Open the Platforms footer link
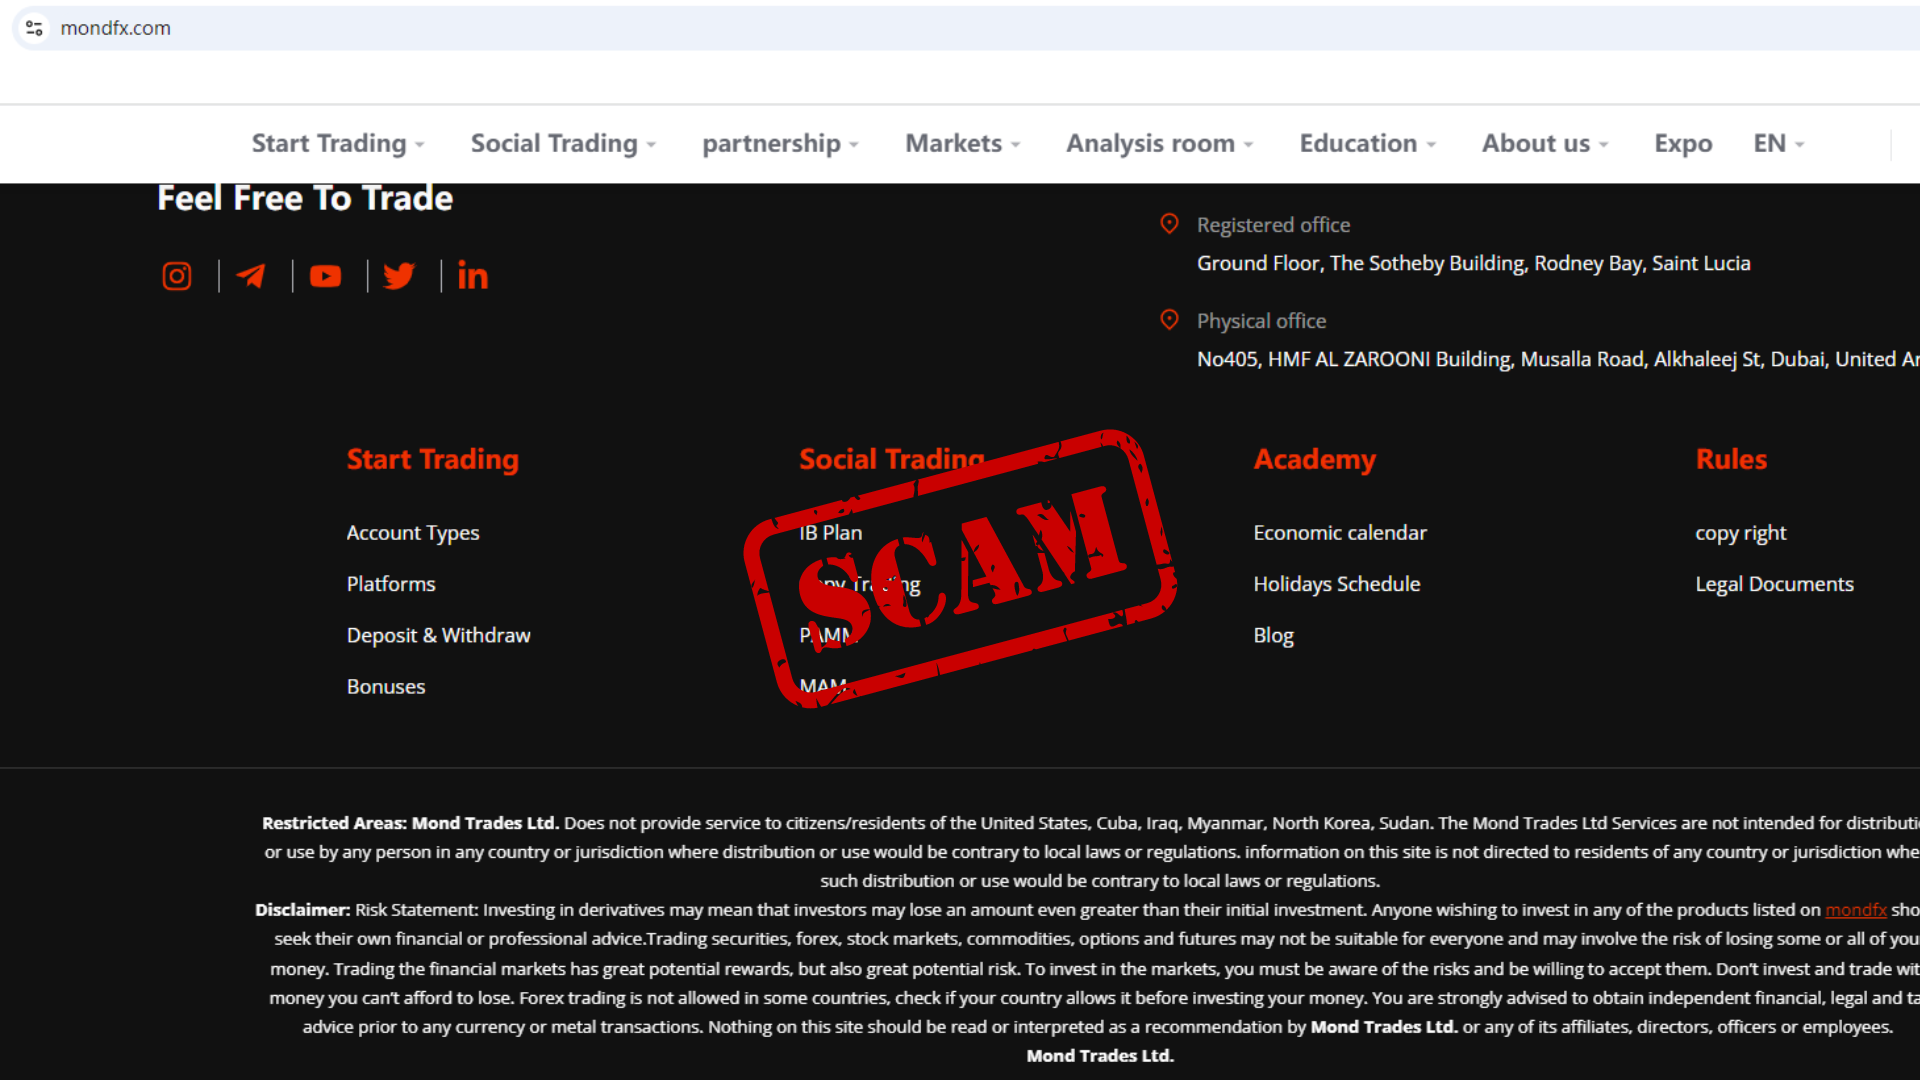The image size is (1920, 1080). click(x=391, y=584)
